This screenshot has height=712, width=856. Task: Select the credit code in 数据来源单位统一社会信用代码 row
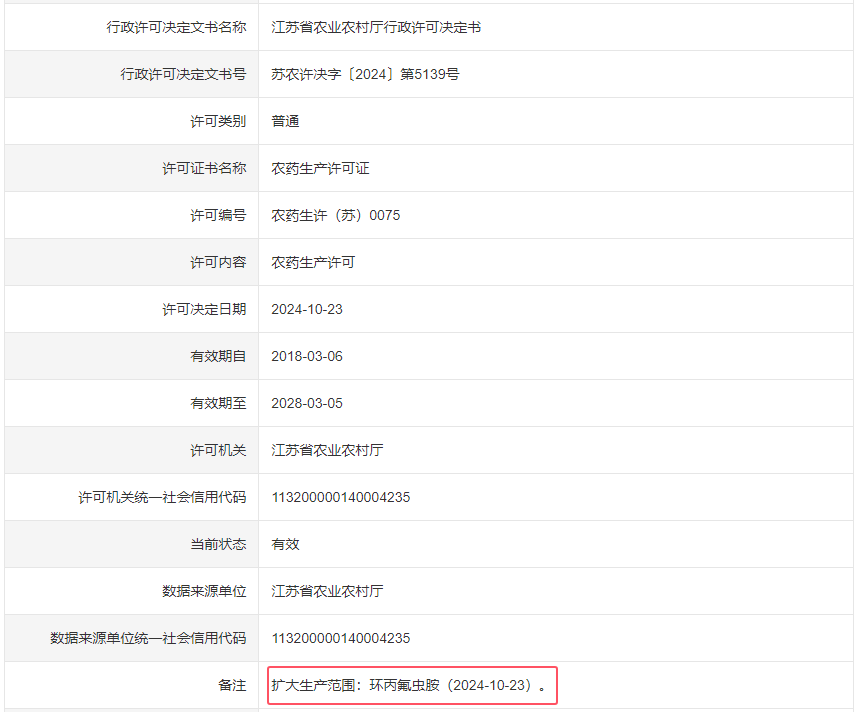pyautogui.click(x=341, y=638)
